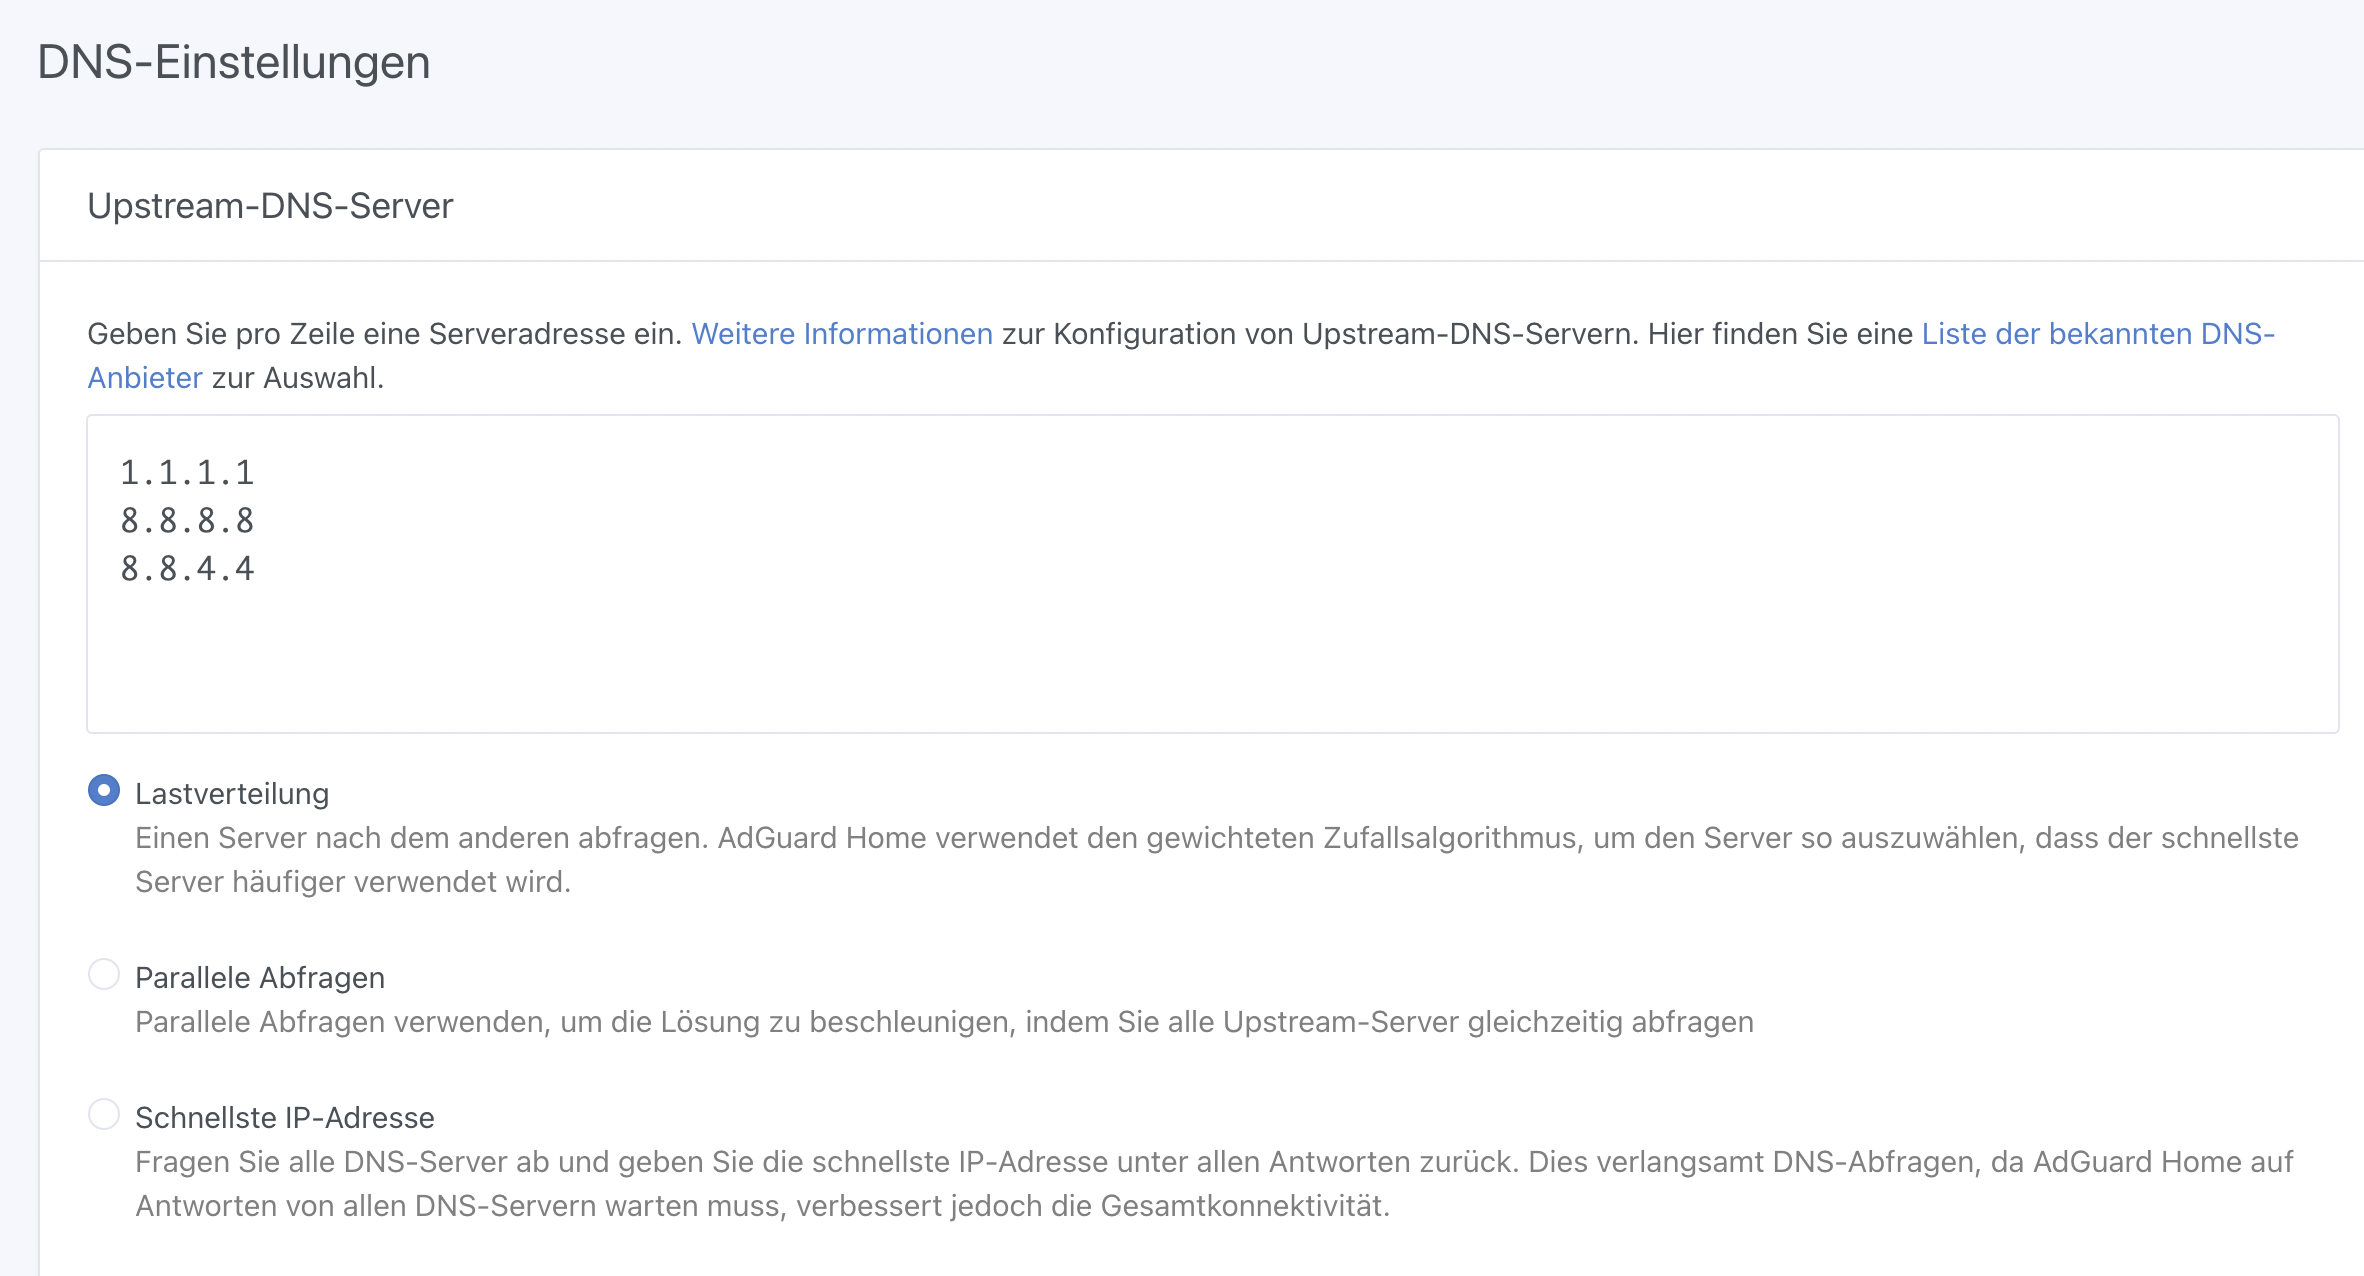This screenshot has height=1276, width=2364.
Task: Place cursor on the 8.8.4.4 entry
Action: click(x=187, y=568)
